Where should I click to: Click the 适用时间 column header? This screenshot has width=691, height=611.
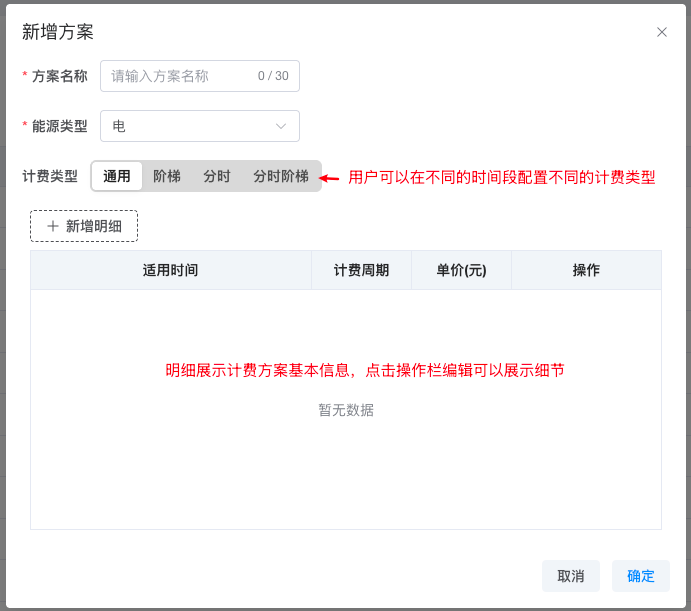coord(171,270)
